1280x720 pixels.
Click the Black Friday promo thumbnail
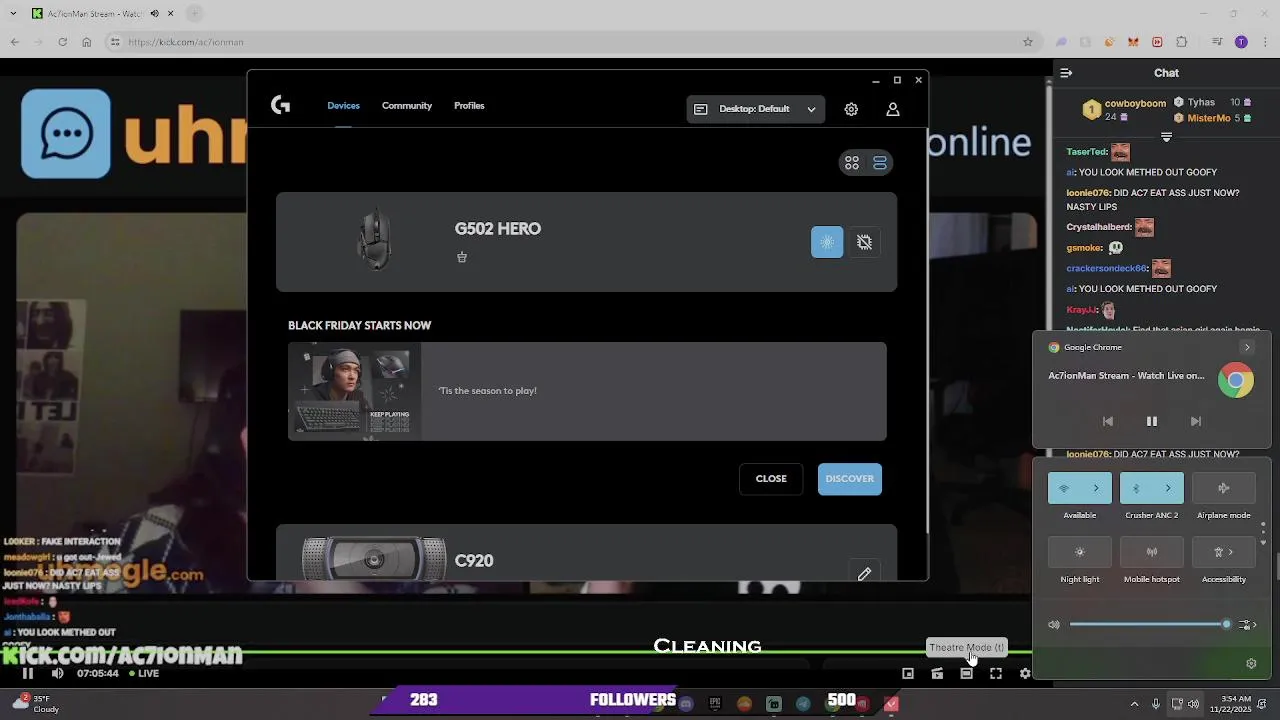pyautogui.click(x=355, y=391)
